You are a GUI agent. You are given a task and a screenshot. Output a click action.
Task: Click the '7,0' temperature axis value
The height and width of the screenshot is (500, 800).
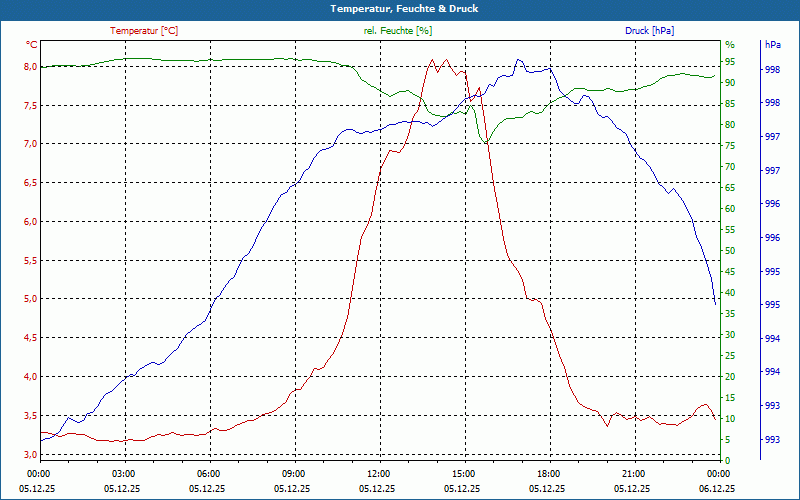(x=31, y=144)
